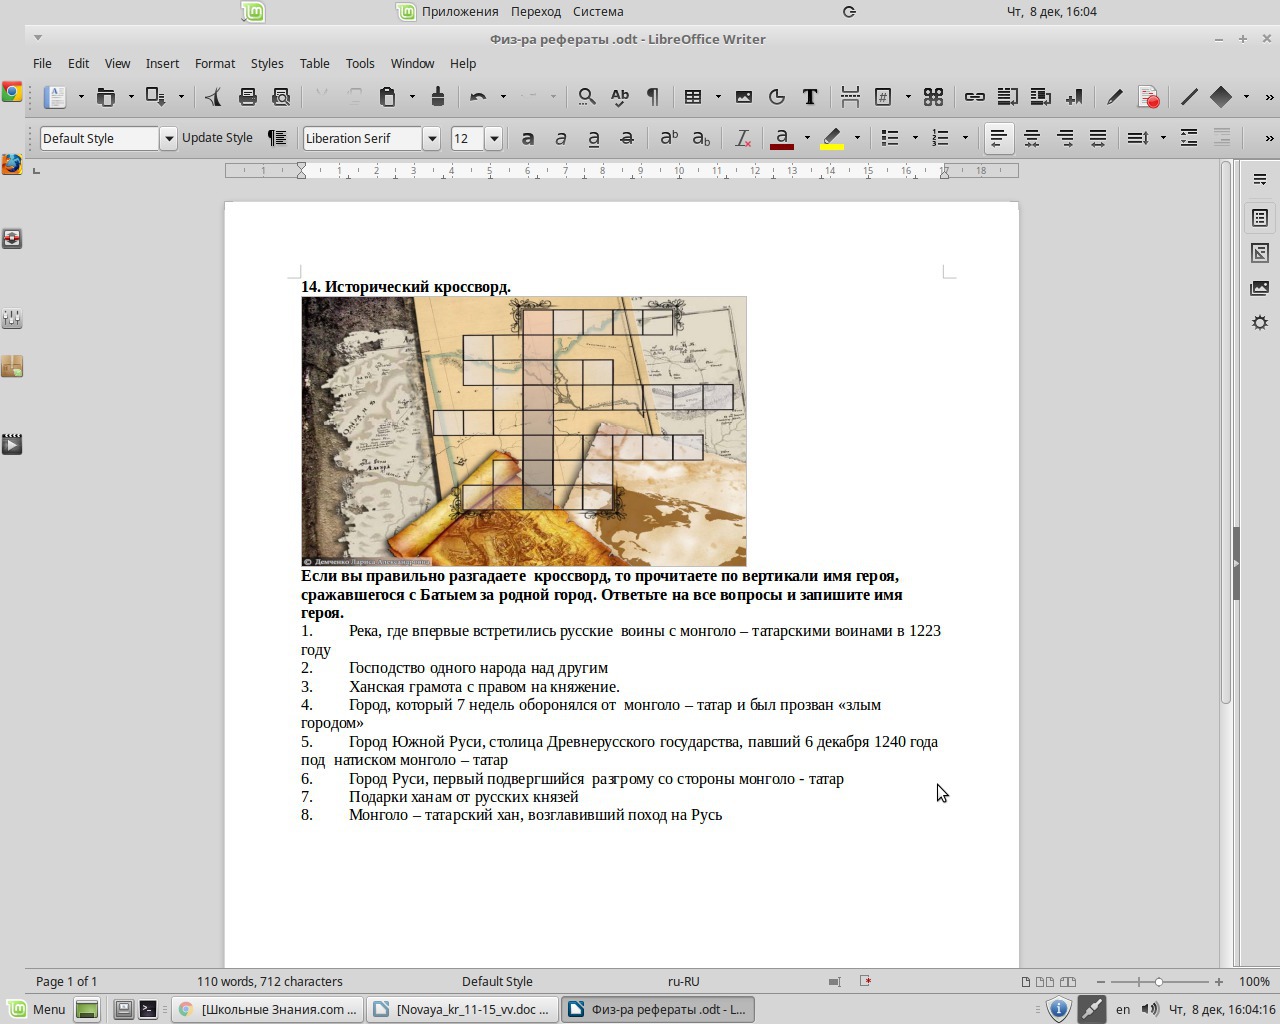Open the Table menu
This screenshot has height=1024, width=1280.
pos(314,63)
